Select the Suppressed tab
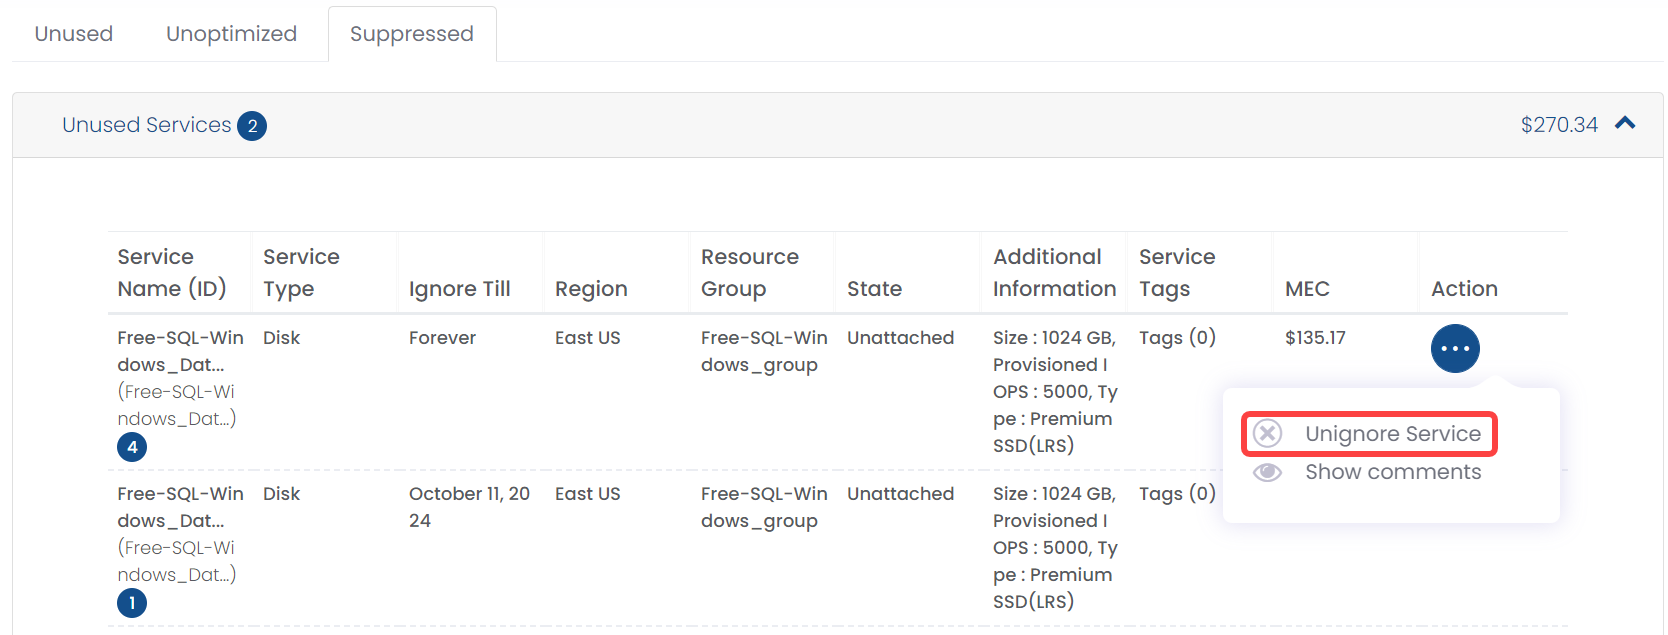This screenshot has height=635, width=1668. (412, 34)
